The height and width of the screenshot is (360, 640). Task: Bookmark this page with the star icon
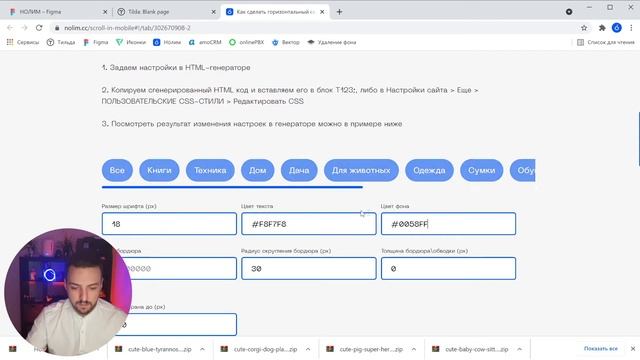584,28
